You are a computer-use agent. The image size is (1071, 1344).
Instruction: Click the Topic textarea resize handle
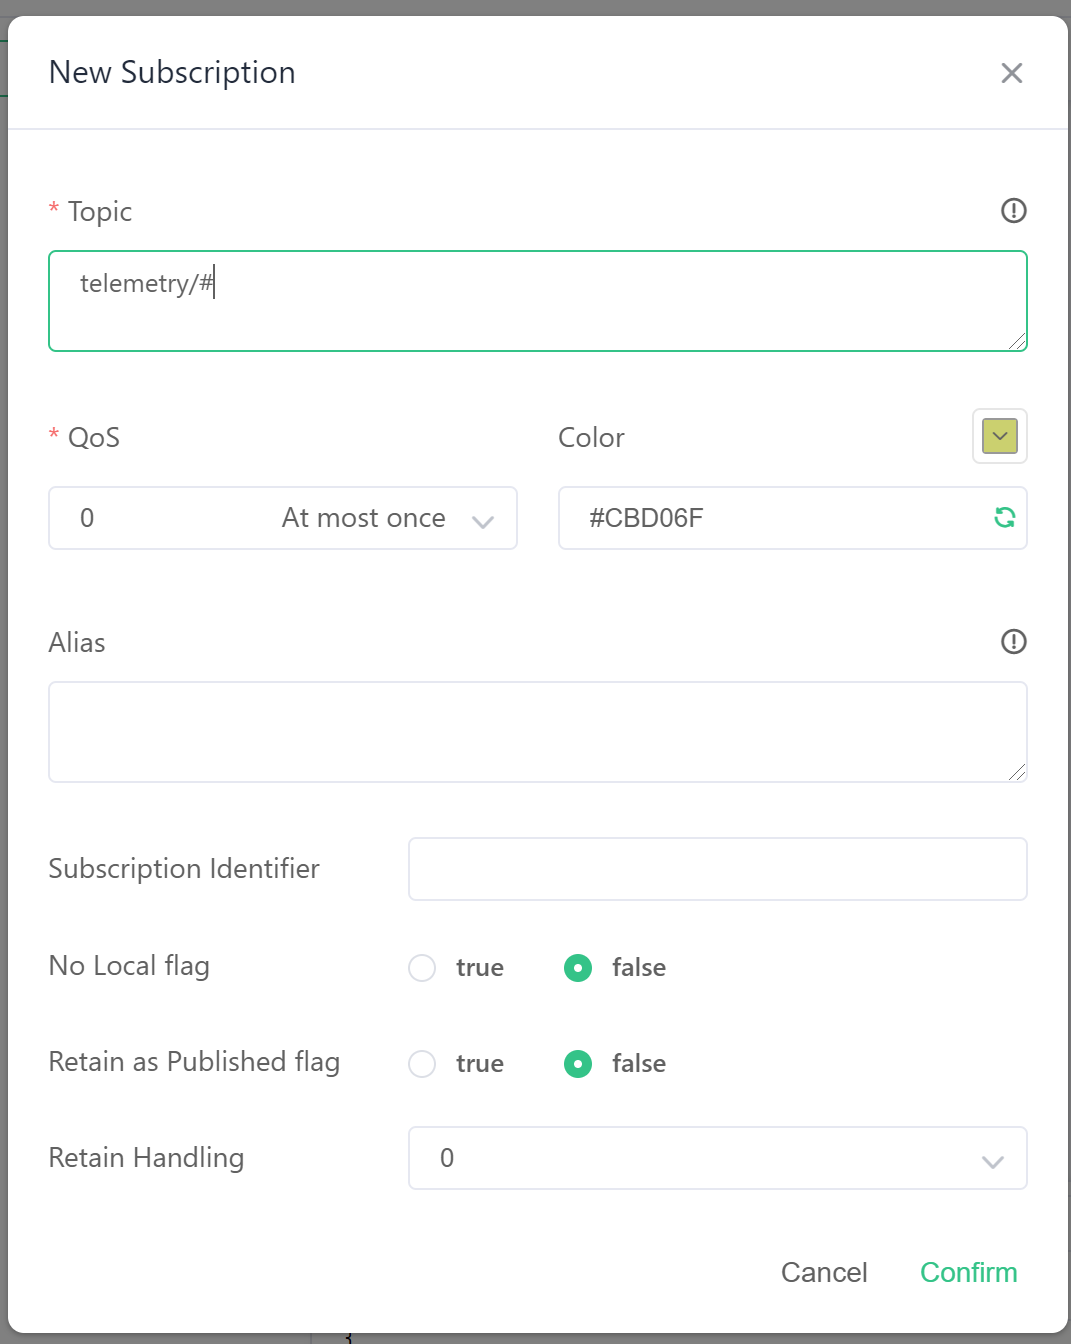[x=1018, y=342]
